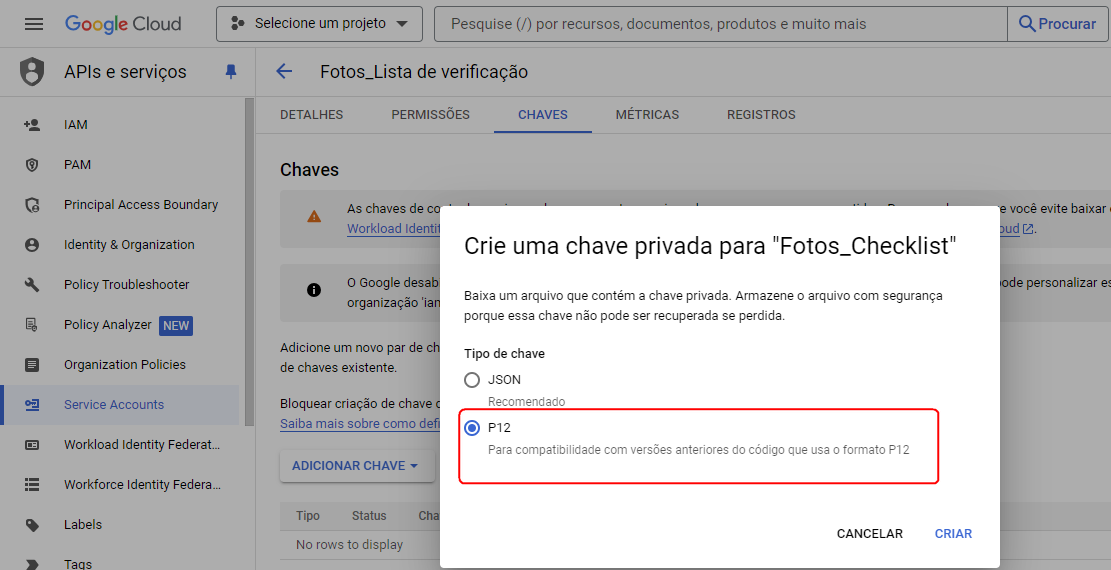Click the Workforce Identity Federation icon
This screenshot has height=570, width=1111.
(32, 485)
